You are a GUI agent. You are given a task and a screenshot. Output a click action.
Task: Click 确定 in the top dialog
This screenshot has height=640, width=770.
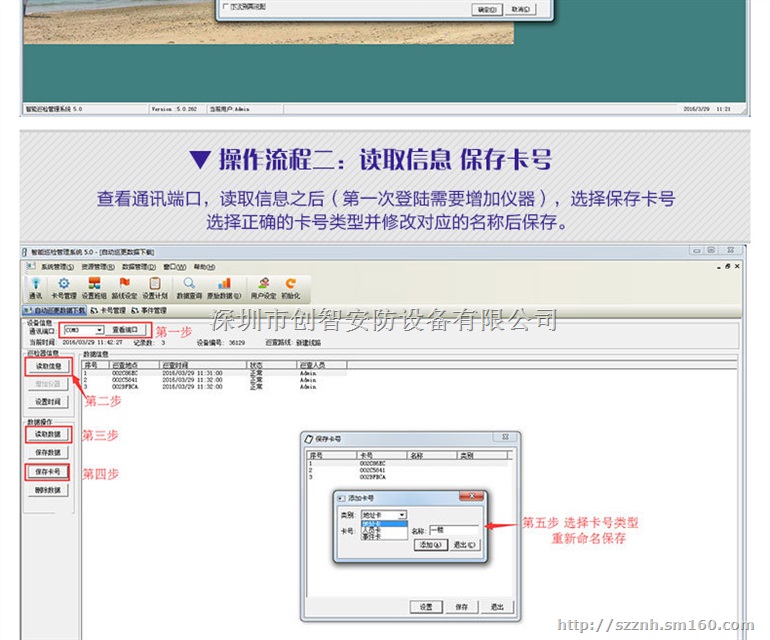point(487,9)
